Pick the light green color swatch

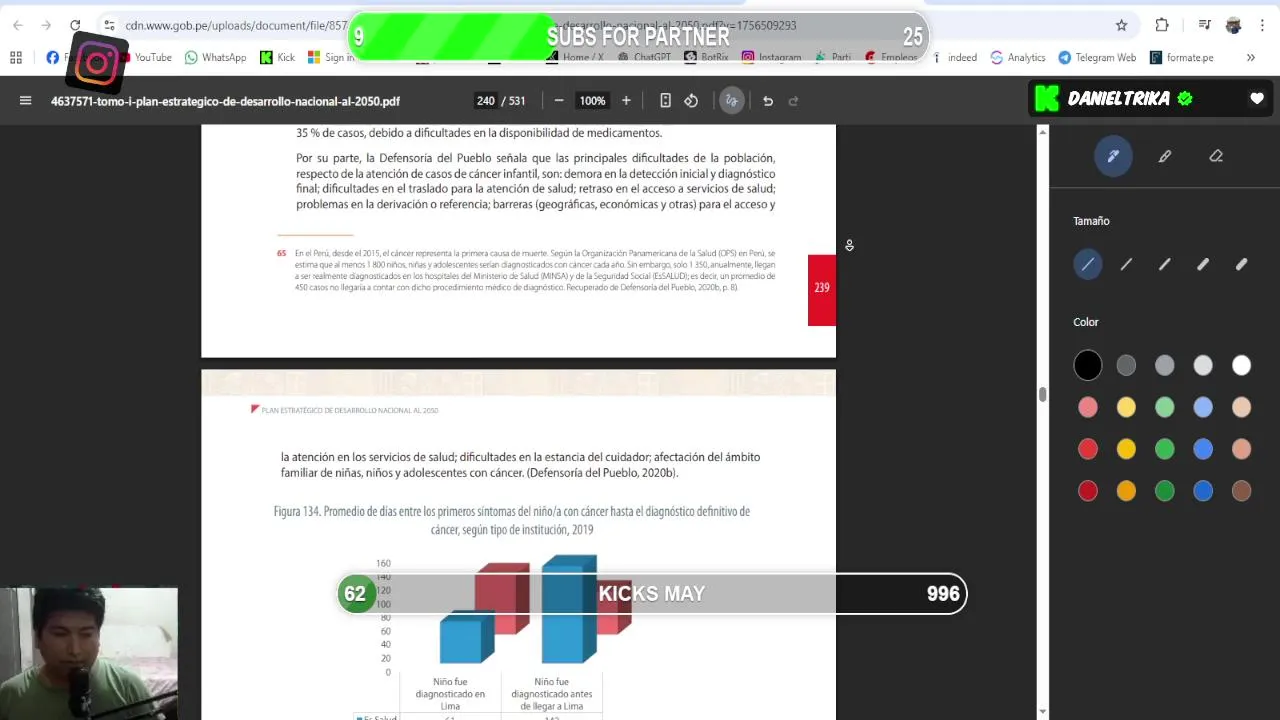tap(1165, 408)
